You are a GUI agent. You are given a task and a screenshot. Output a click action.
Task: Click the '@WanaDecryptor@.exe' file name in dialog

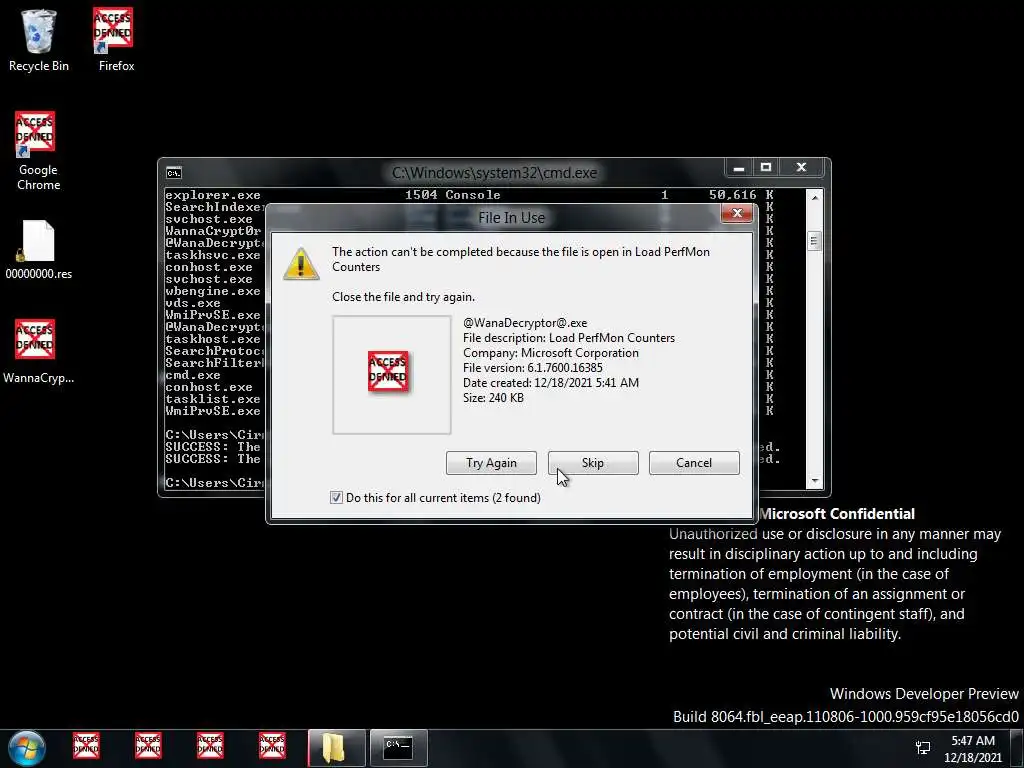click(x=525, y=323)
